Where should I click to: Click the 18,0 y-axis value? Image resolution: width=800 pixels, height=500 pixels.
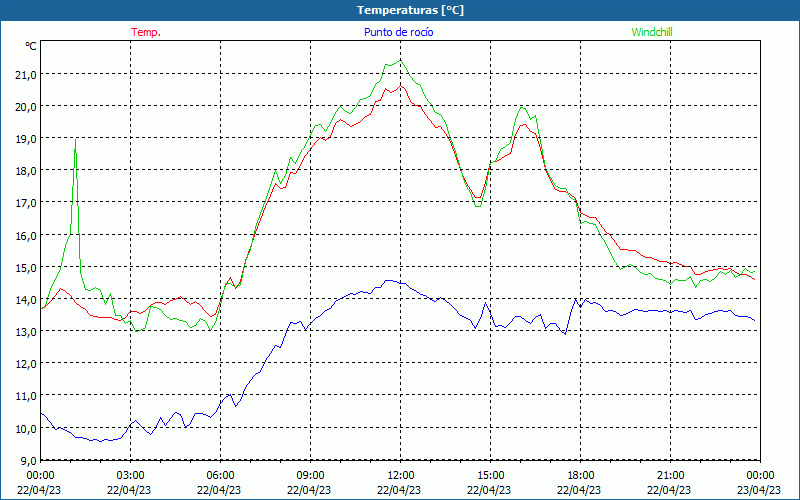[x=26, y=171]
